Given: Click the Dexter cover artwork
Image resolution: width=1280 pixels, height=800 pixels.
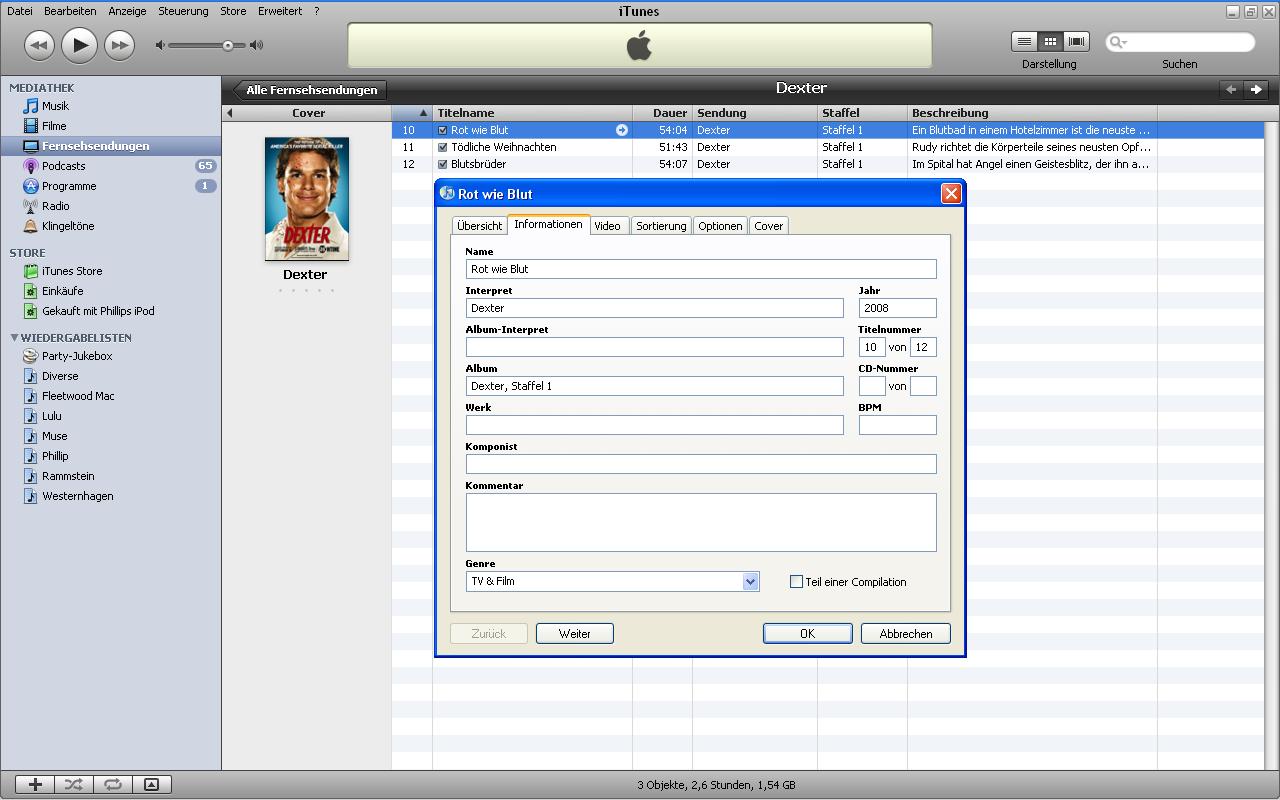Looking at the screenshot, I should pyautogui.click(x=307, y=199).
